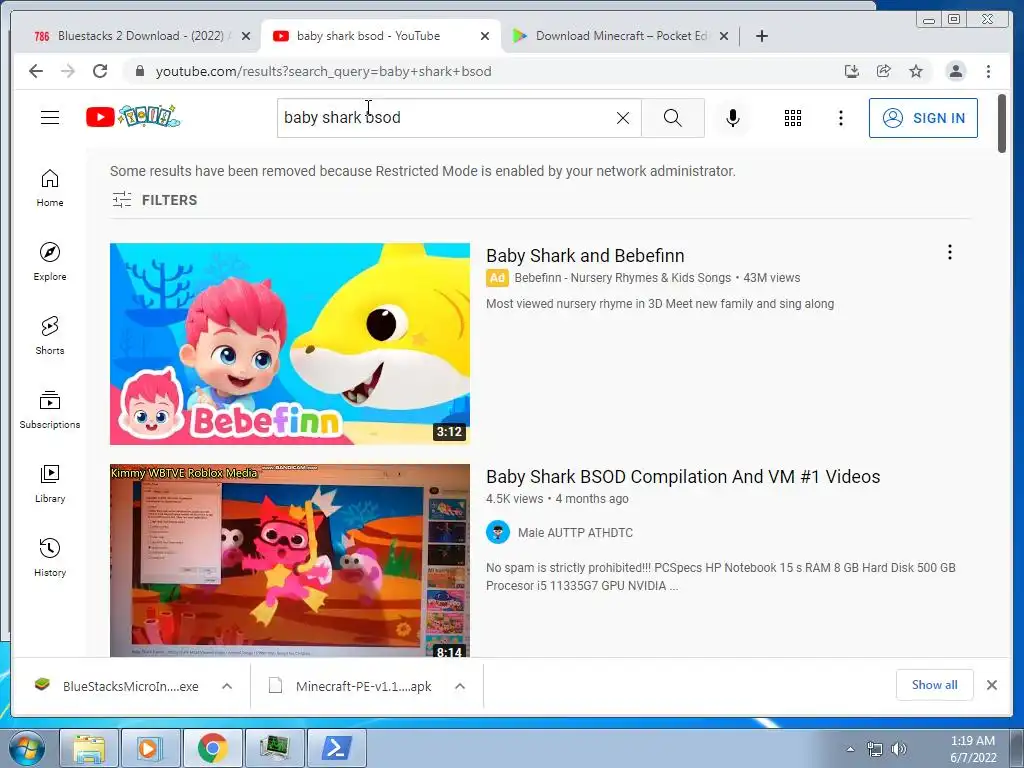Click the Bebefinn video thumbnail

290,344
